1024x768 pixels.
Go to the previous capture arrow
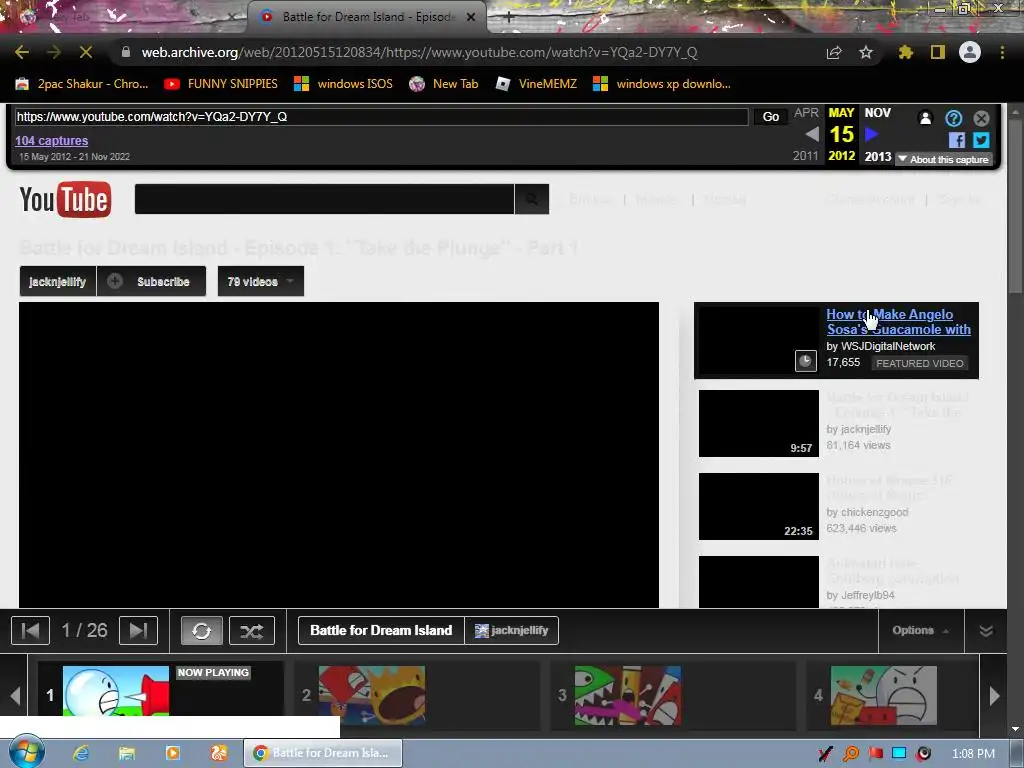point(812,135)
